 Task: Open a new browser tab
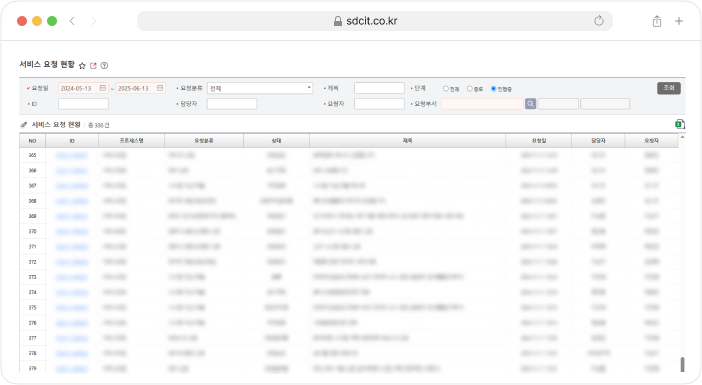pos(679,21)
